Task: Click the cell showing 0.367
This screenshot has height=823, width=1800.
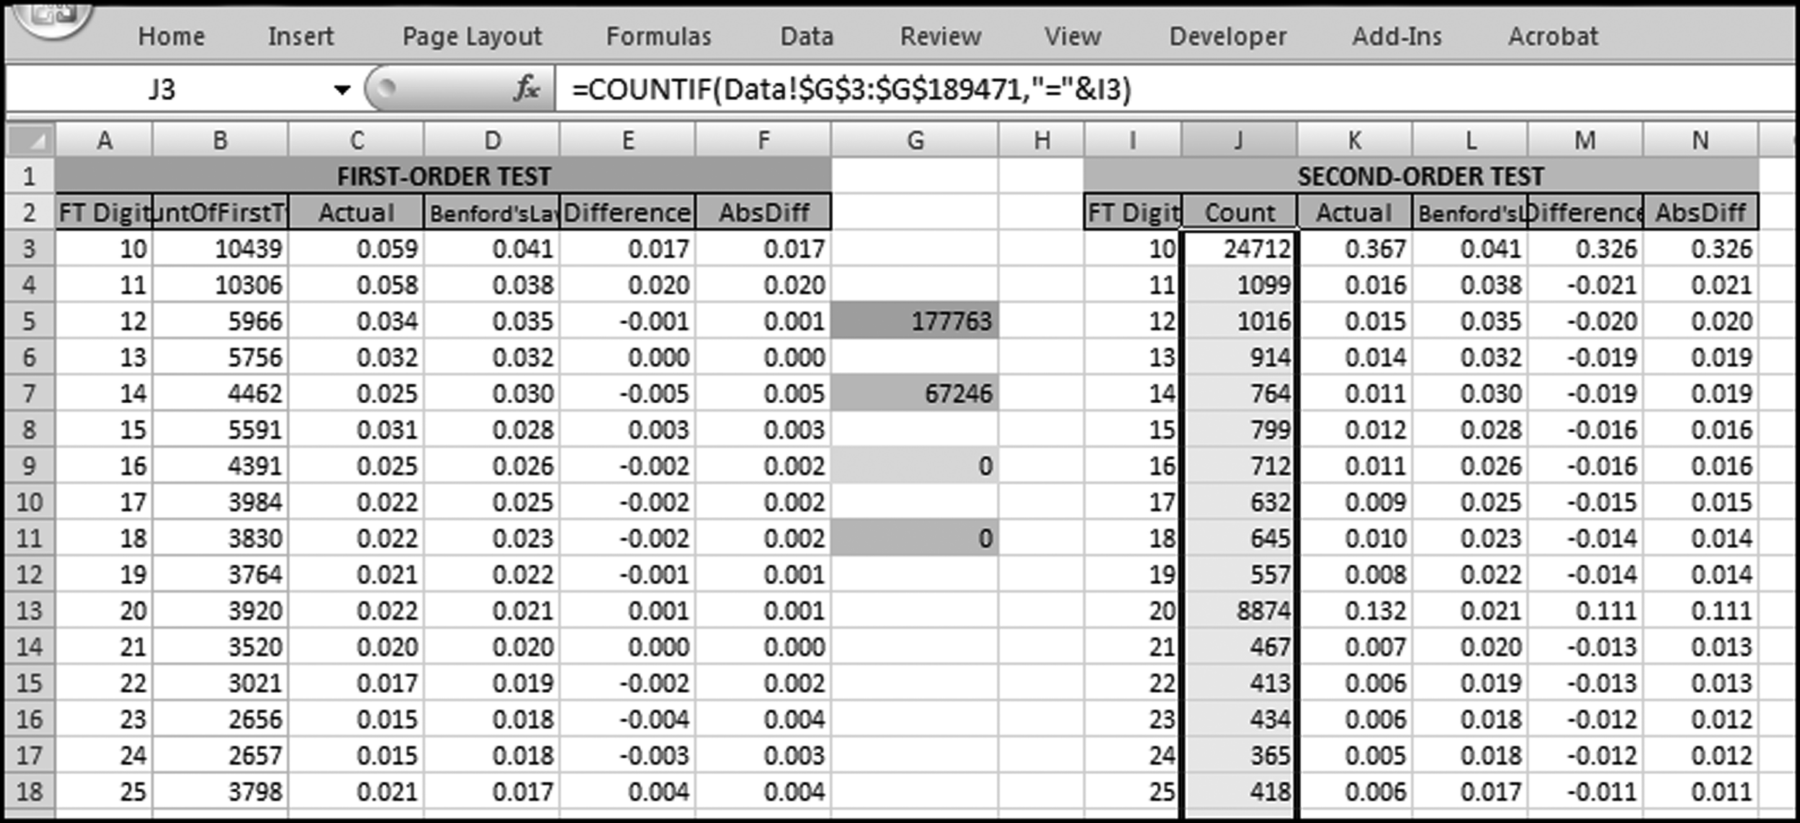Action: point(1355,248)
